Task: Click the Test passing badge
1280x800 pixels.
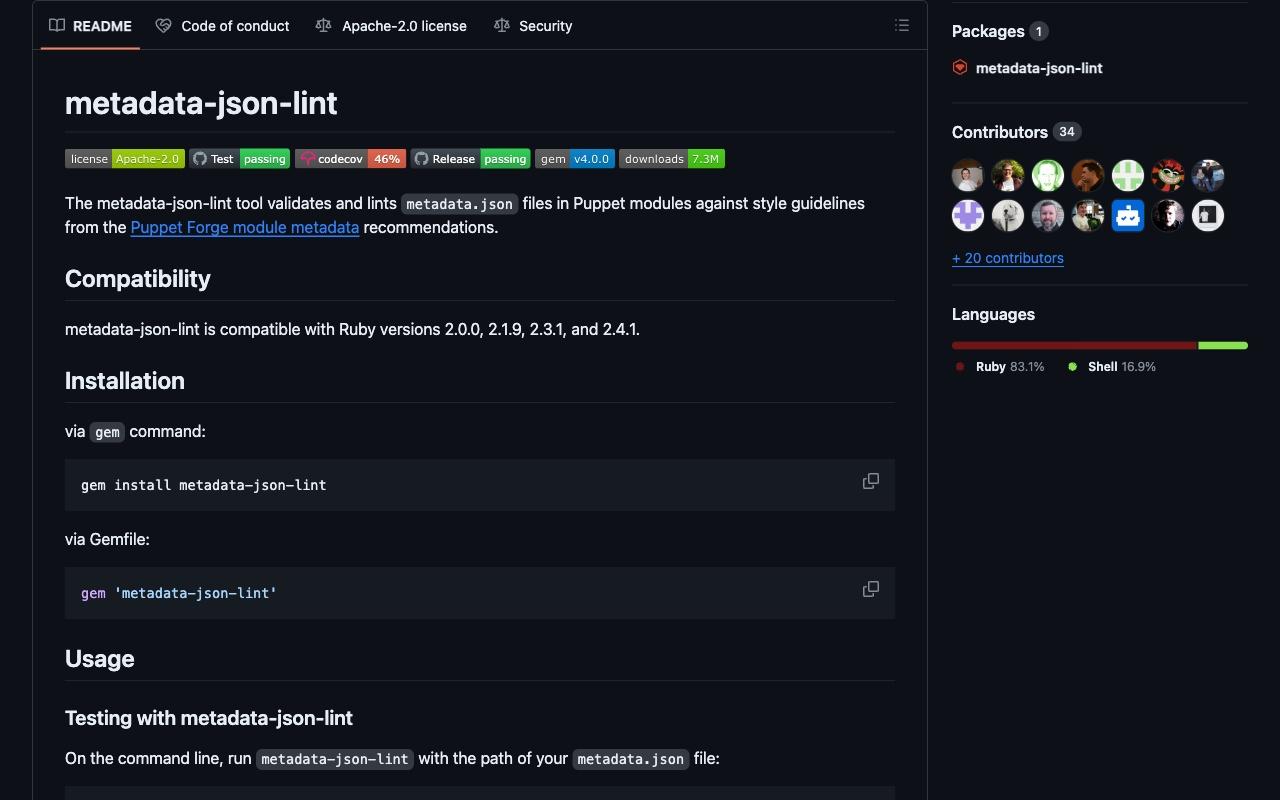Action: click(240, 159)
